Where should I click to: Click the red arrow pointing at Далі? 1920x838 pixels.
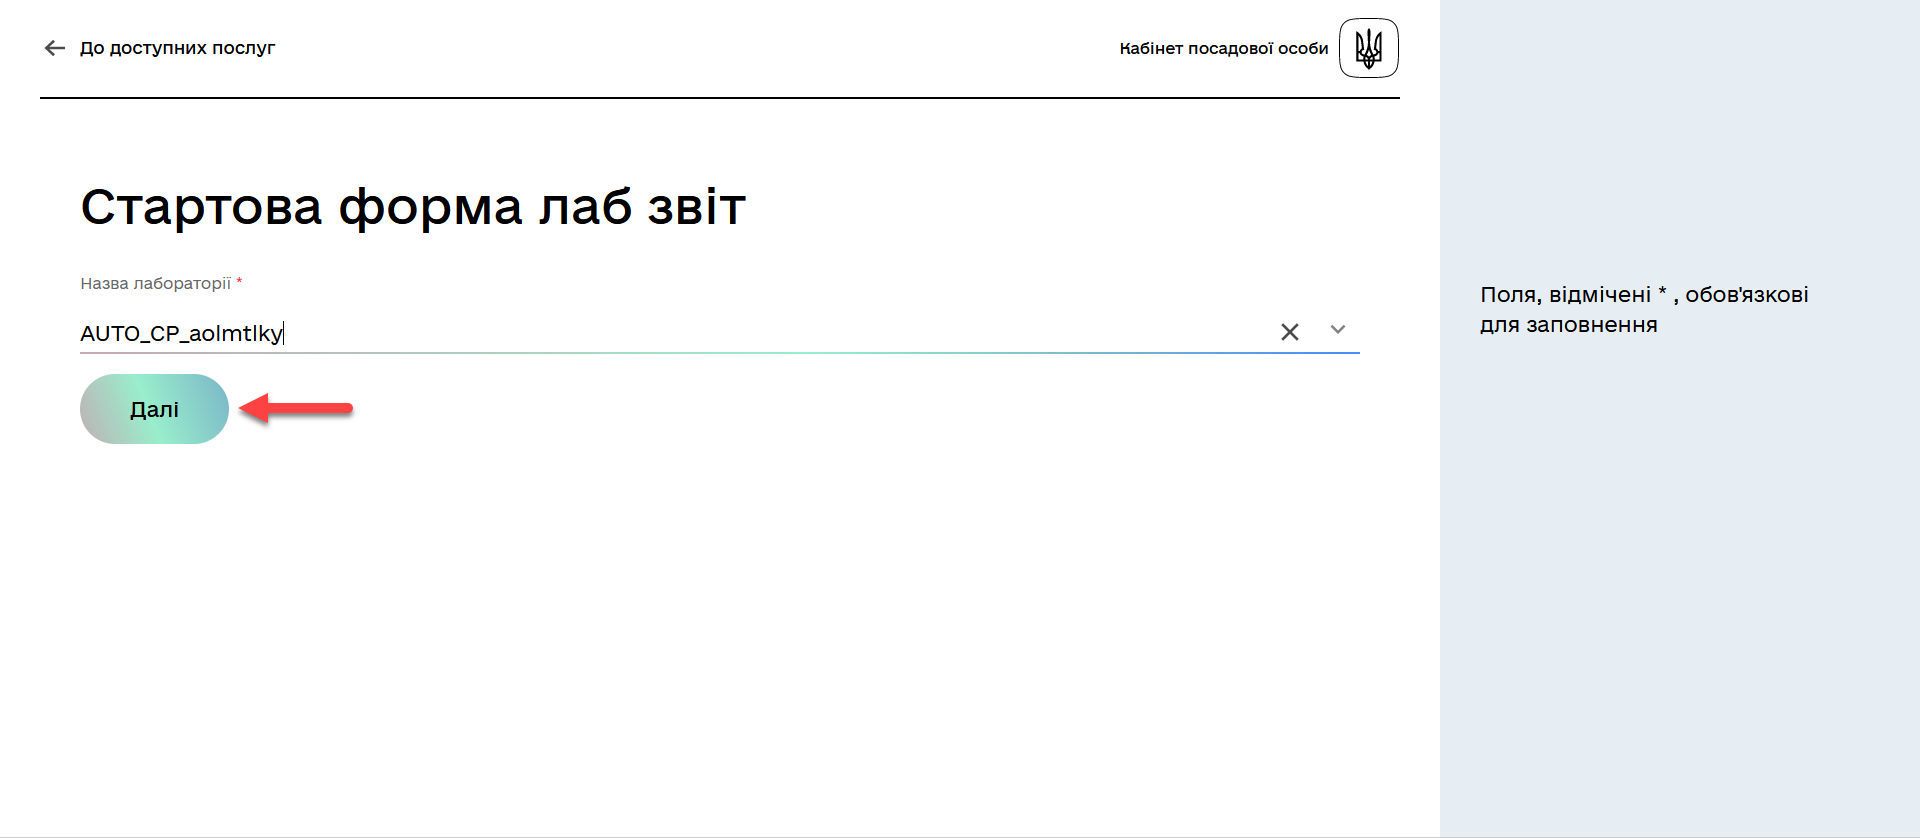pyautogui.click(x=298, y=408)
